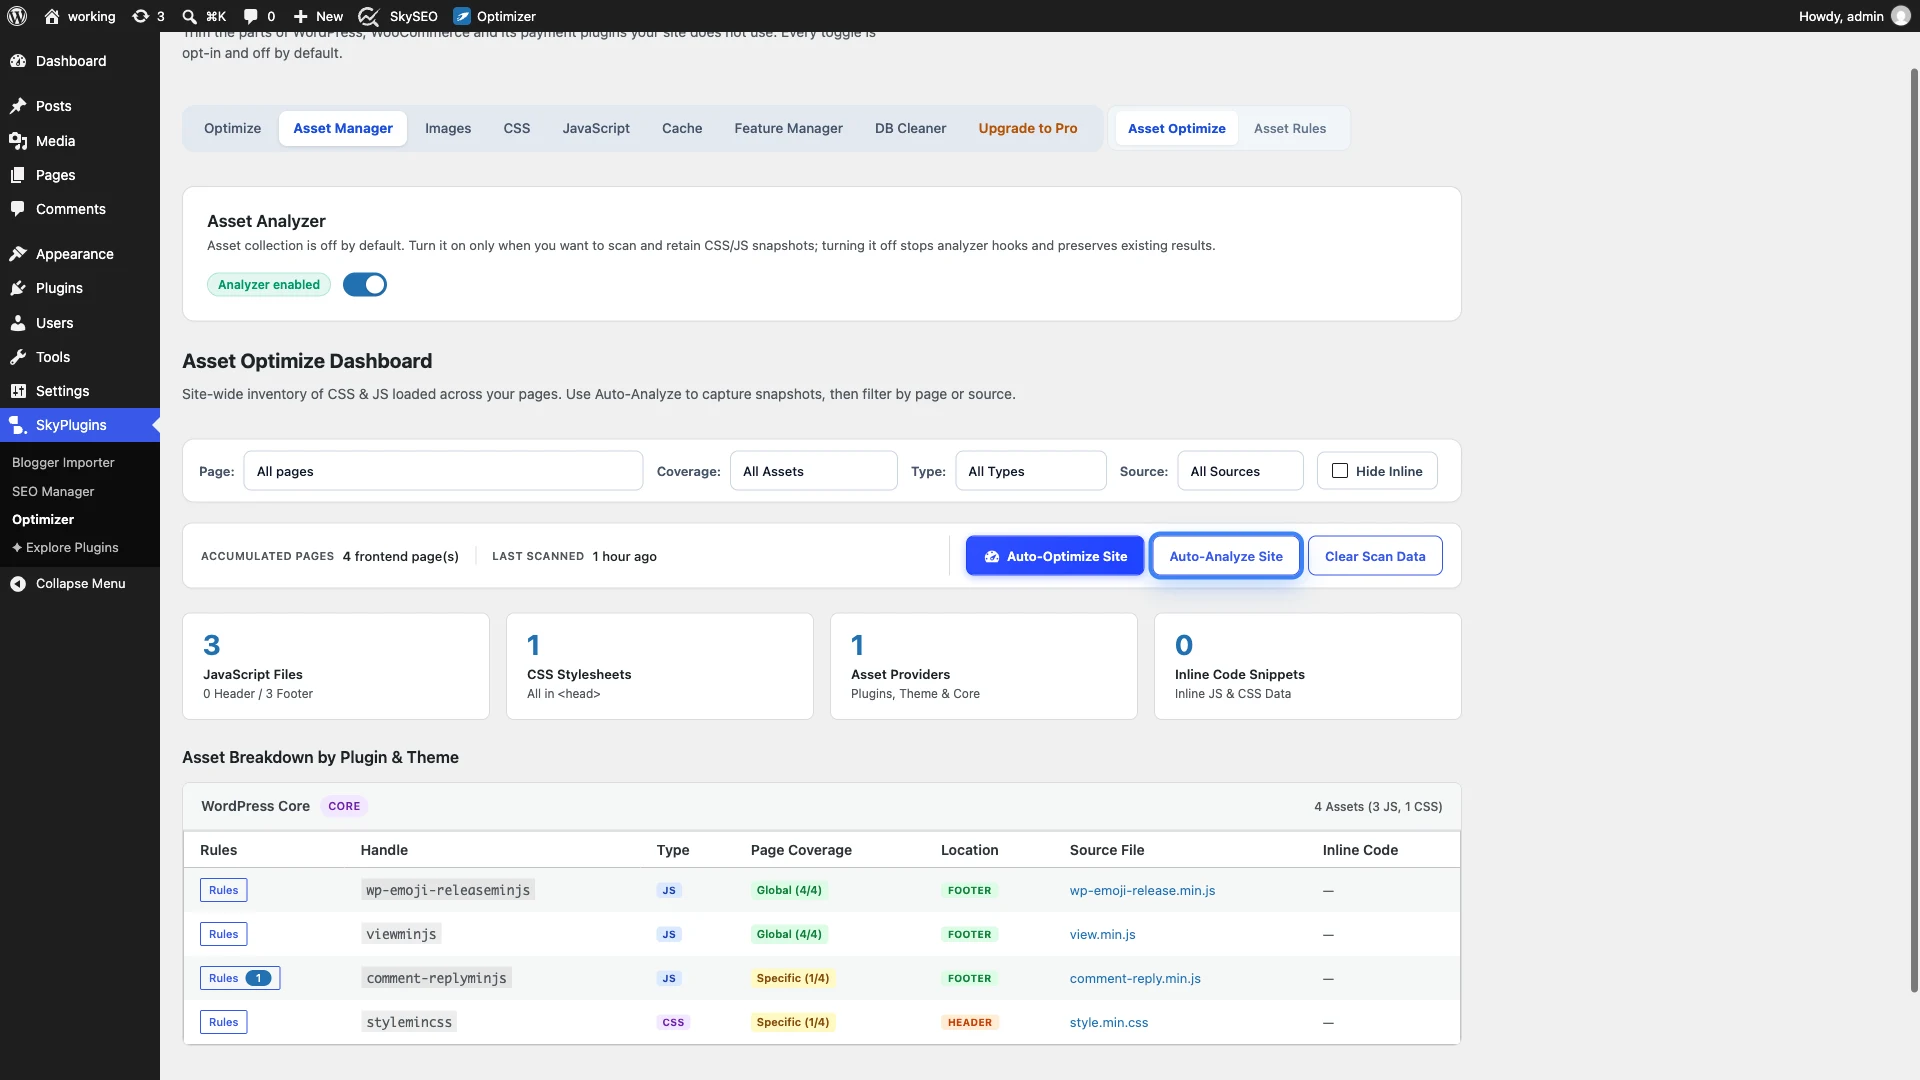Screen dimensions: 1920x1080
Task: Open the SkySEO icon in the admin bar
Action: tap(369, 16)
